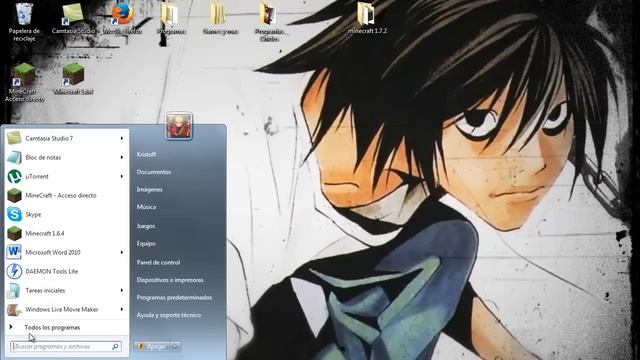Expand the Tareas iniciales jump list arrow
Image resolution: width=640 pixels, height=360 pixels.
(x=122, y=290)
